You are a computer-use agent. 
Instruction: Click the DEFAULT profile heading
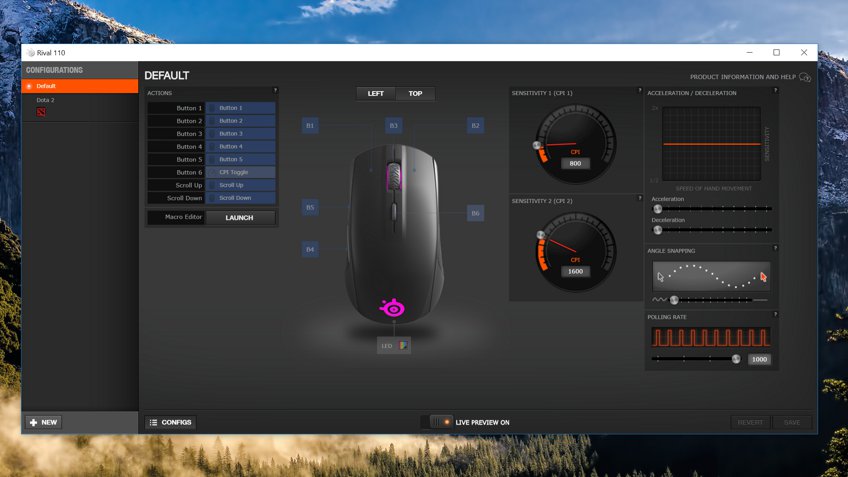(167, 76)
